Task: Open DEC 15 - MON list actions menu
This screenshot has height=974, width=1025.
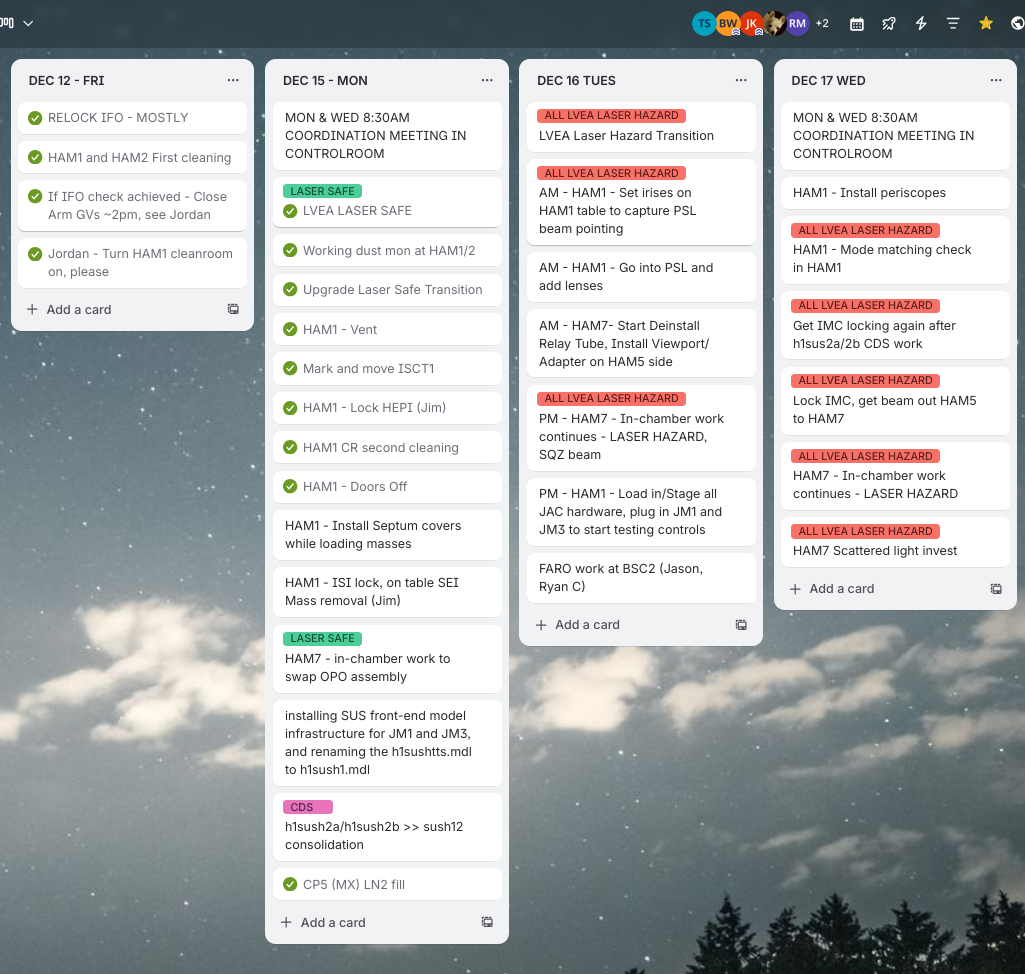Action: click(x=487, y=80)
